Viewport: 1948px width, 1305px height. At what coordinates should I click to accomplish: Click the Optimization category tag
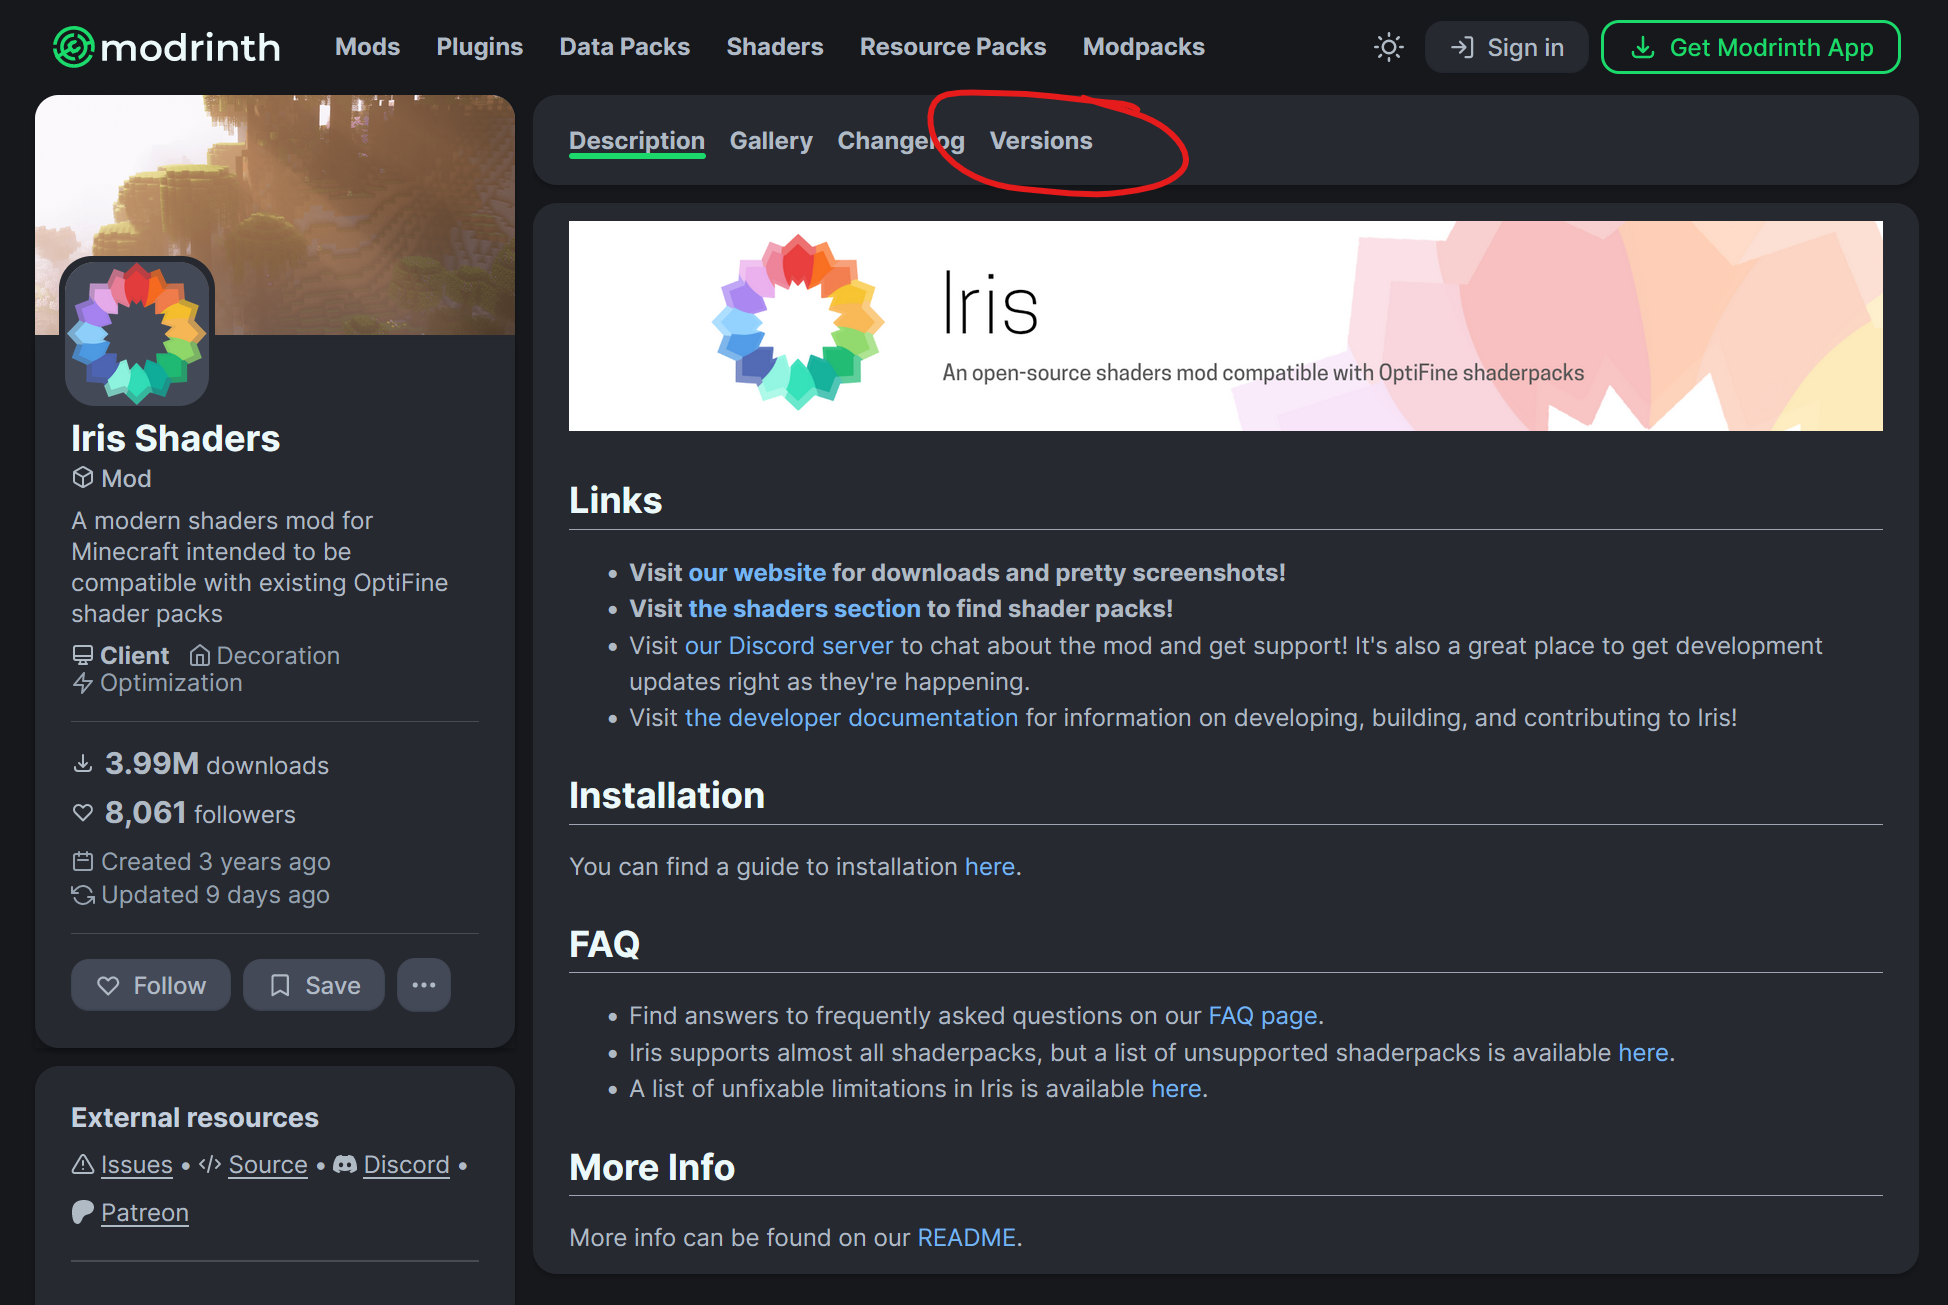pyautogui.click(x=158, y=683)
